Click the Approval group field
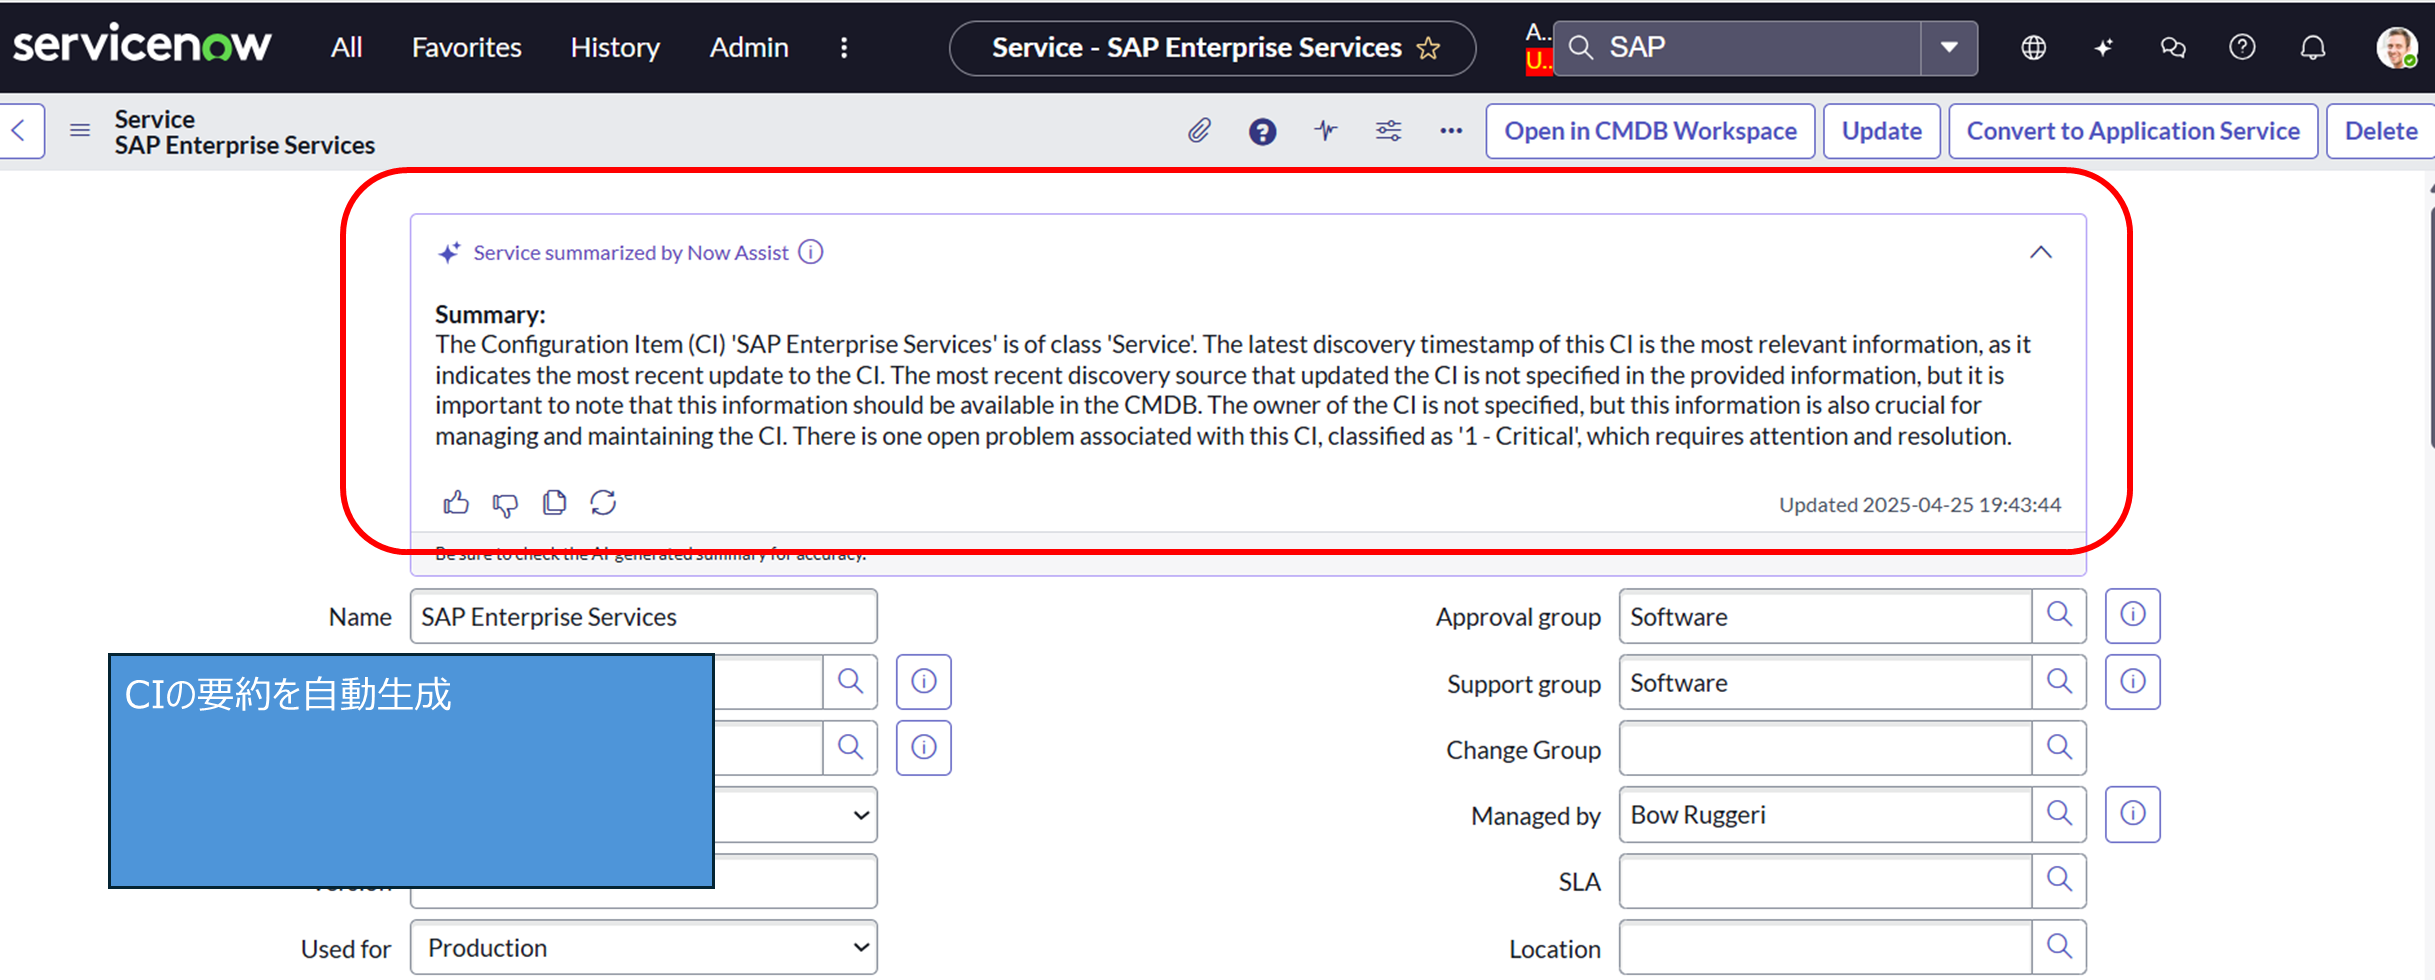2435x980 pixels. click(x=1825, y=617)
